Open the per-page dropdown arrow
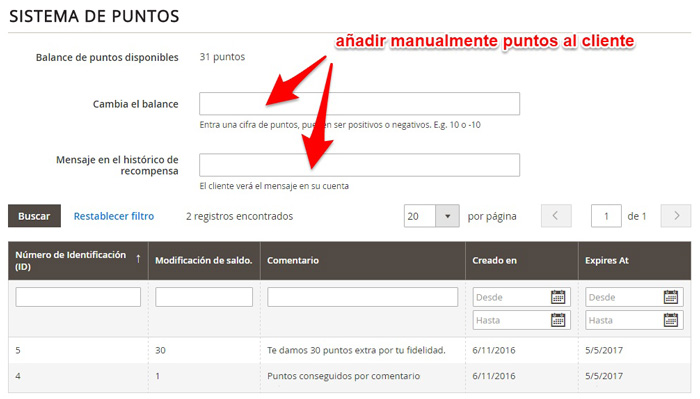This screenshot has width=700, height=399. (447, 216)
